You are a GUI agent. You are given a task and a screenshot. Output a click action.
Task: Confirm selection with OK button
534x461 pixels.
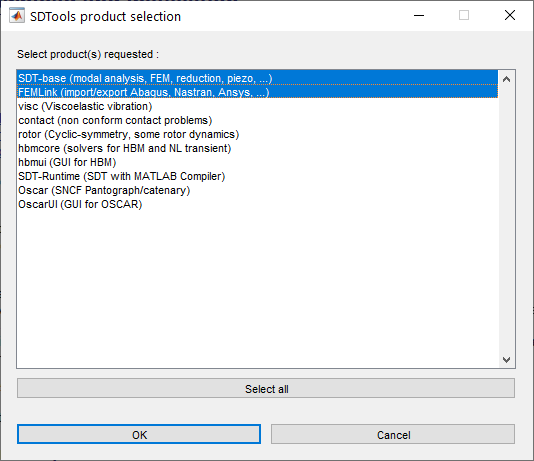(x=139, y=434)
